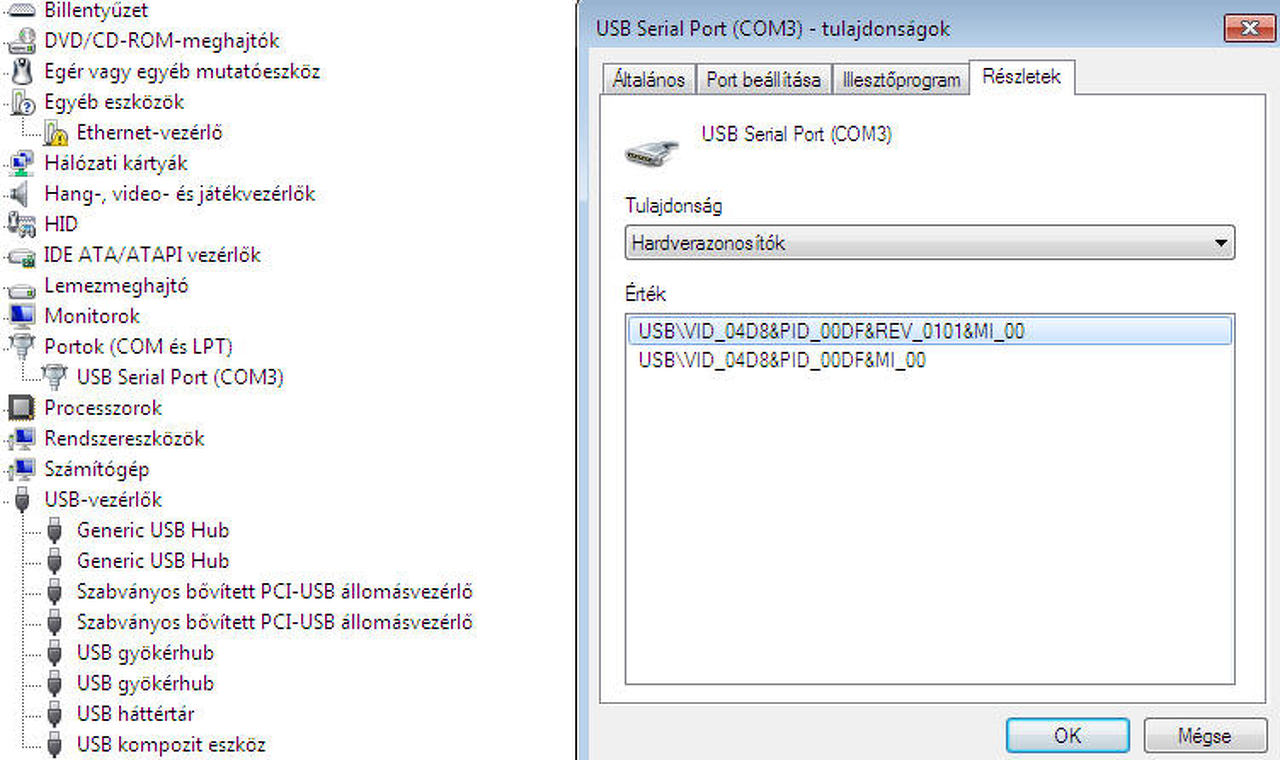Switch to the Általános tab

coord(649,80)
